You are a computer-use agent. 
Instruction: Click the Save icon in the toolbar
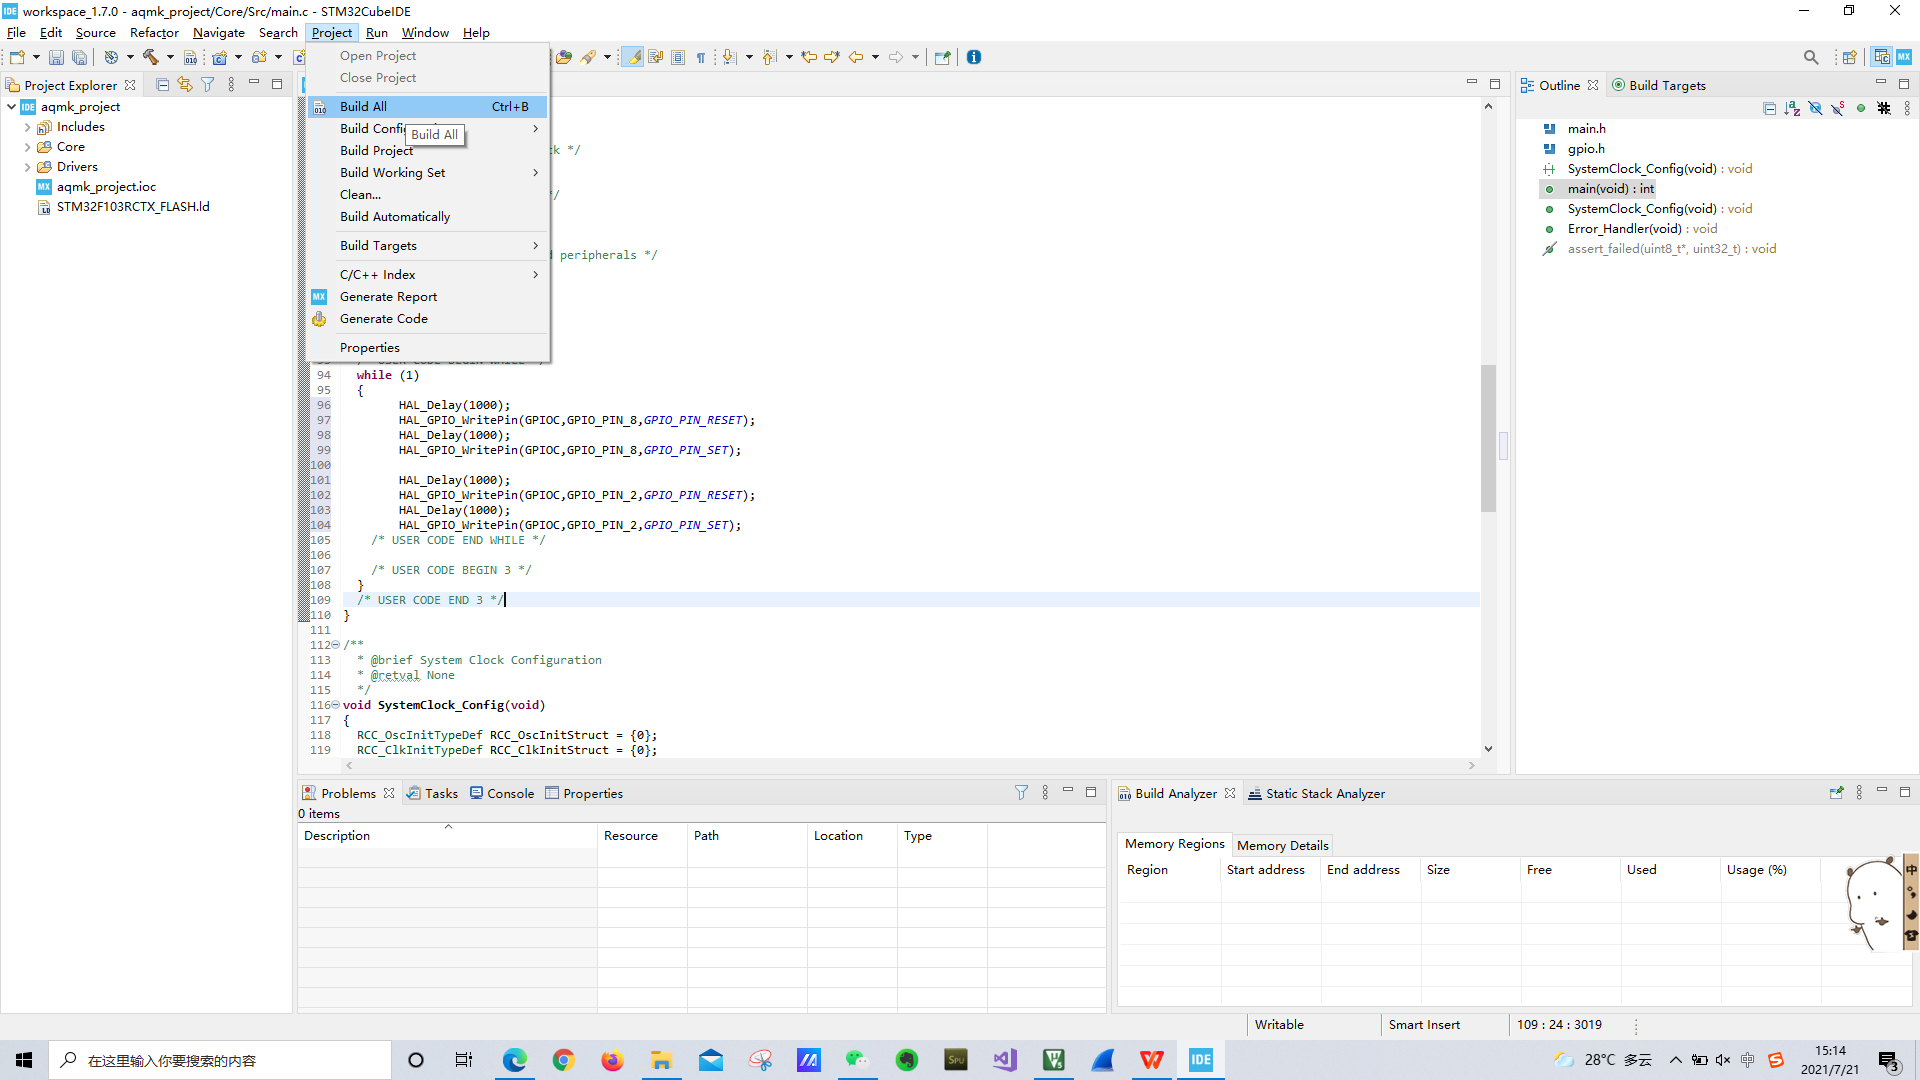click(x=57, y=58)
